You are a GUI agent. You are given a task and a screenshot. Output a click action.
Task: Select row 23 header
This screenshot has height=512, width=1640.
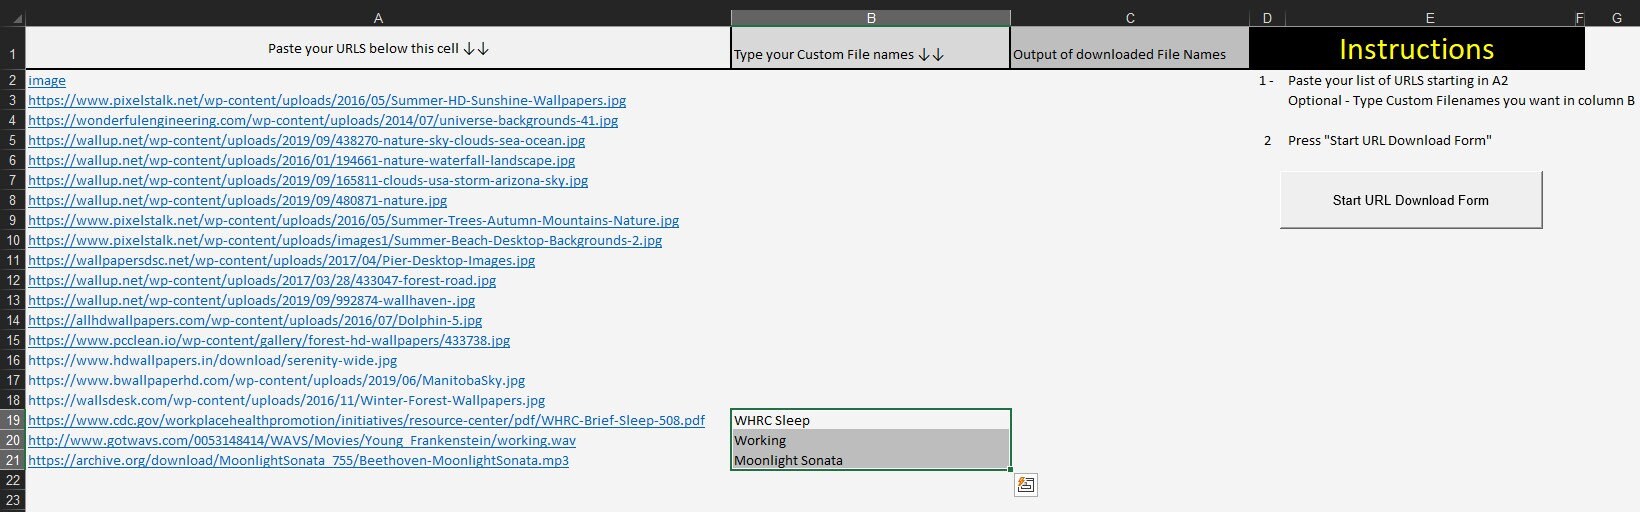pos(12,500)
